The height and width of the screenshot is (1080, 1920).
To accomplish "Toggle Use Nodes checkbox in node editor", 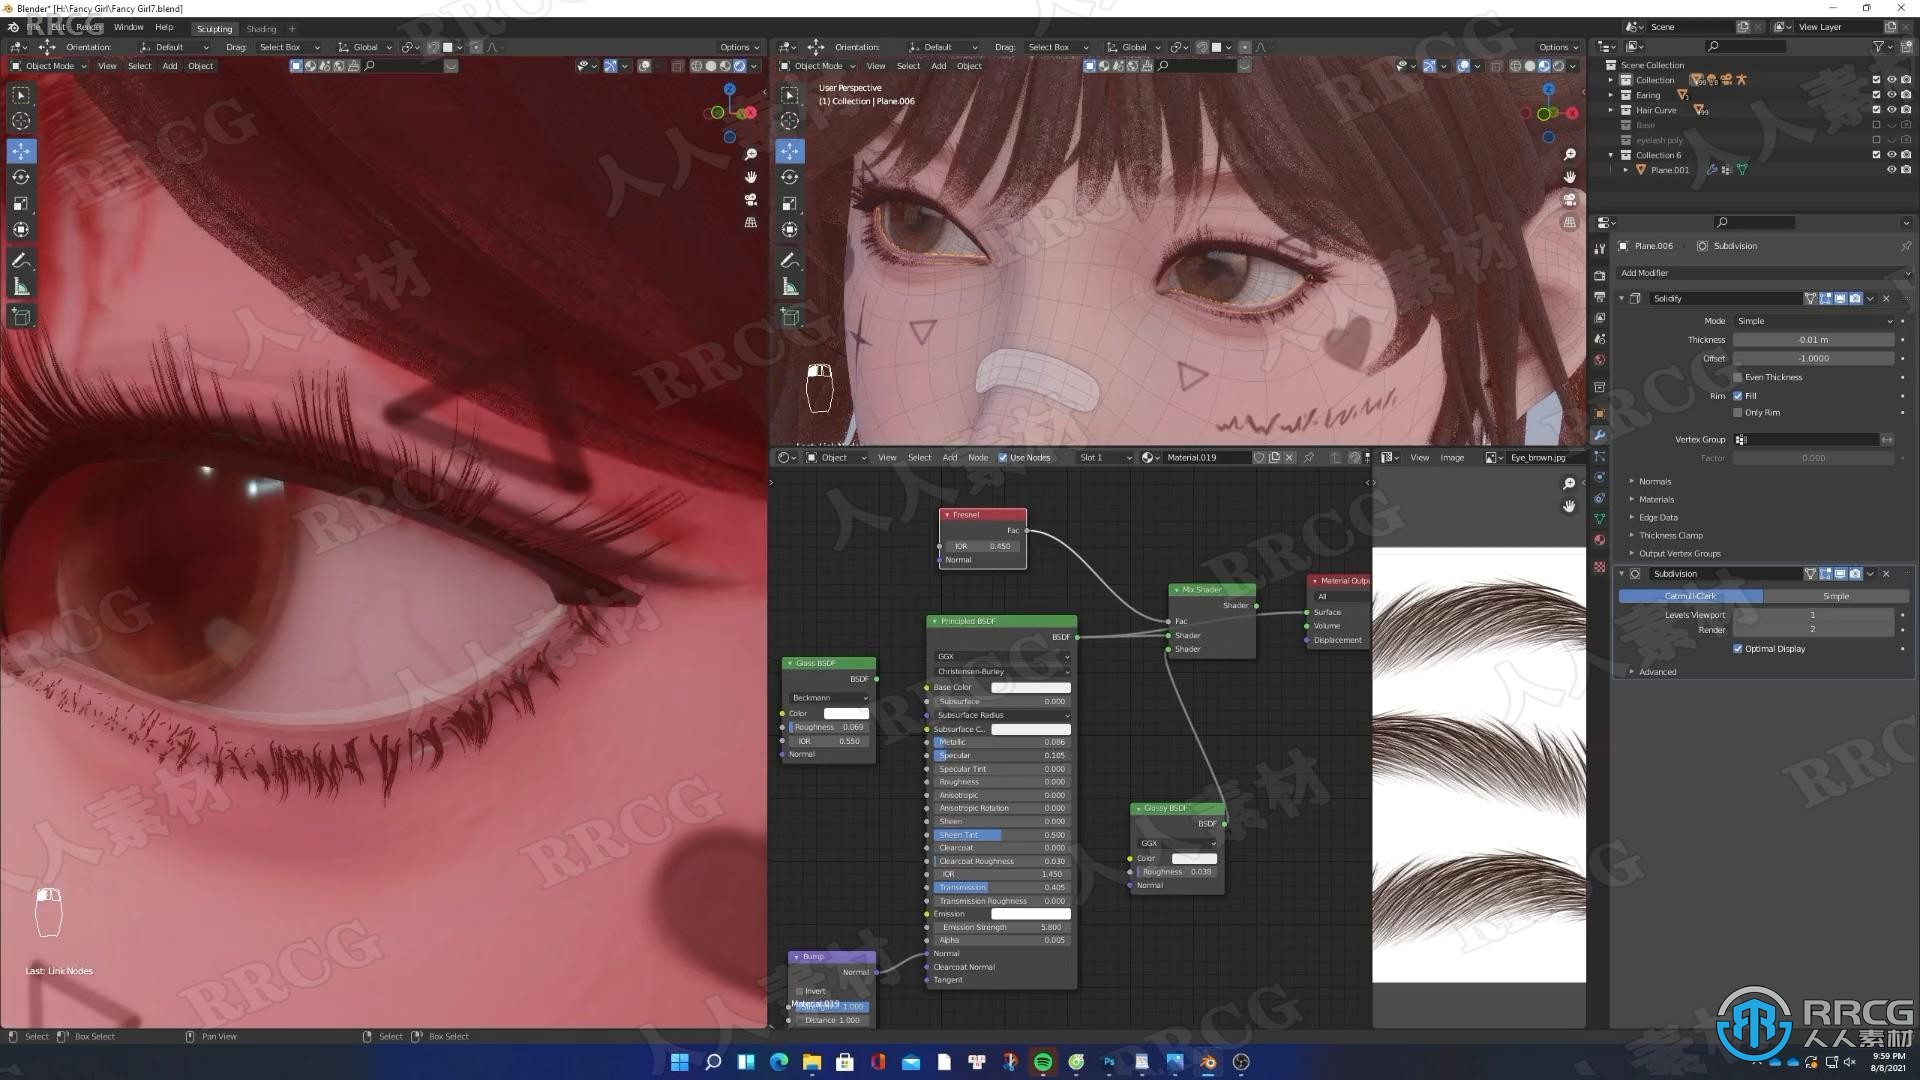I will 1003,458.
